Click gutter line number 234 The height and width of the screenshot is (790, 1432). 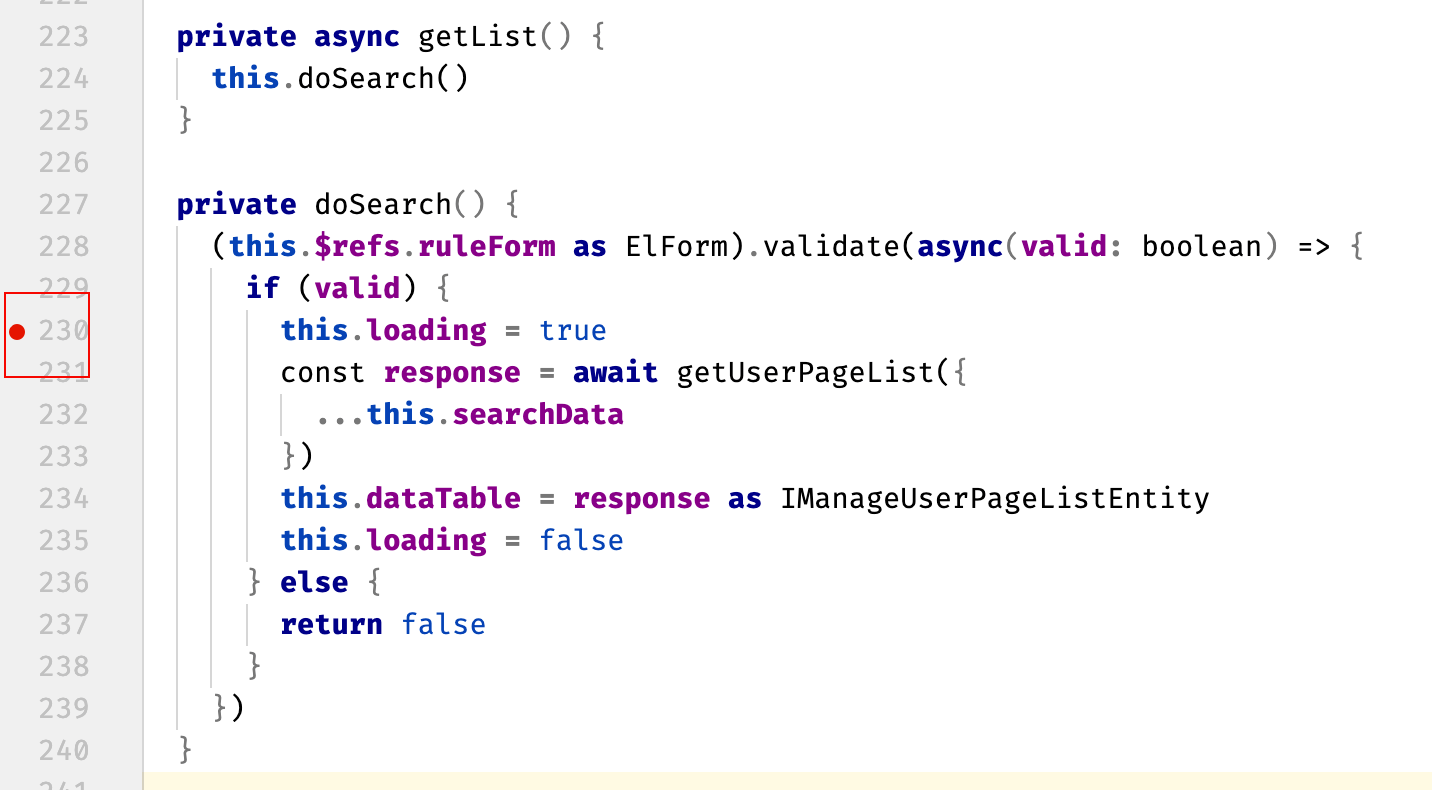(64, 499)
